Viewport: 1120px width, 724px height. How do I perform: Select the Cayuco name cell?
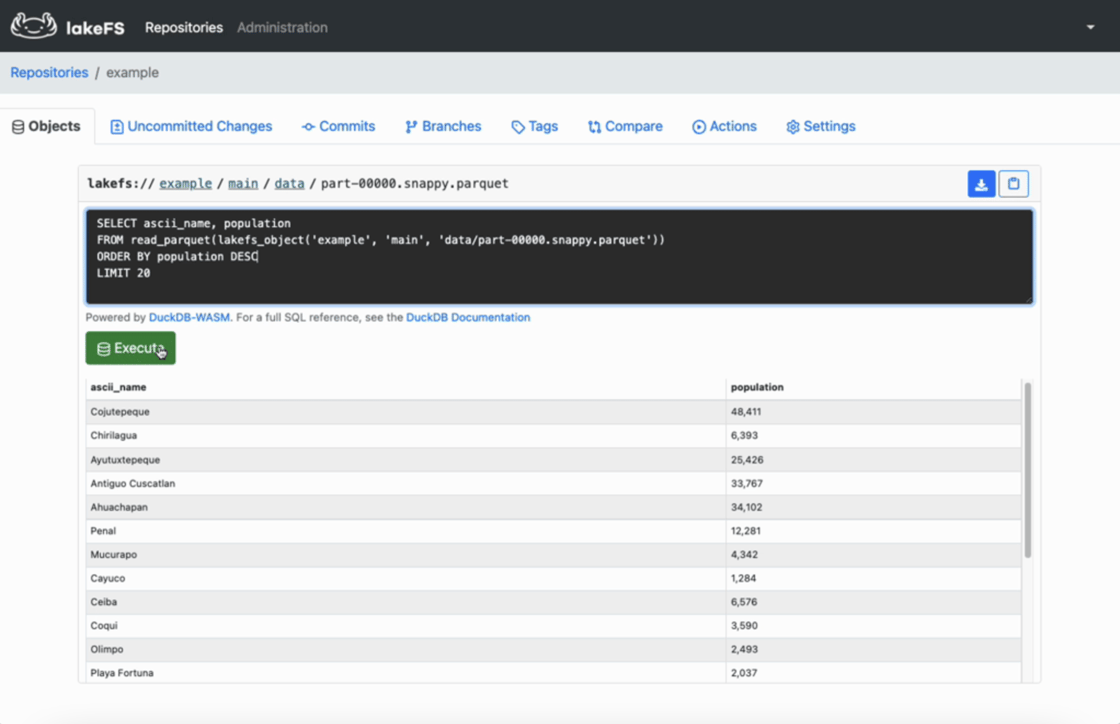point(406,578)
